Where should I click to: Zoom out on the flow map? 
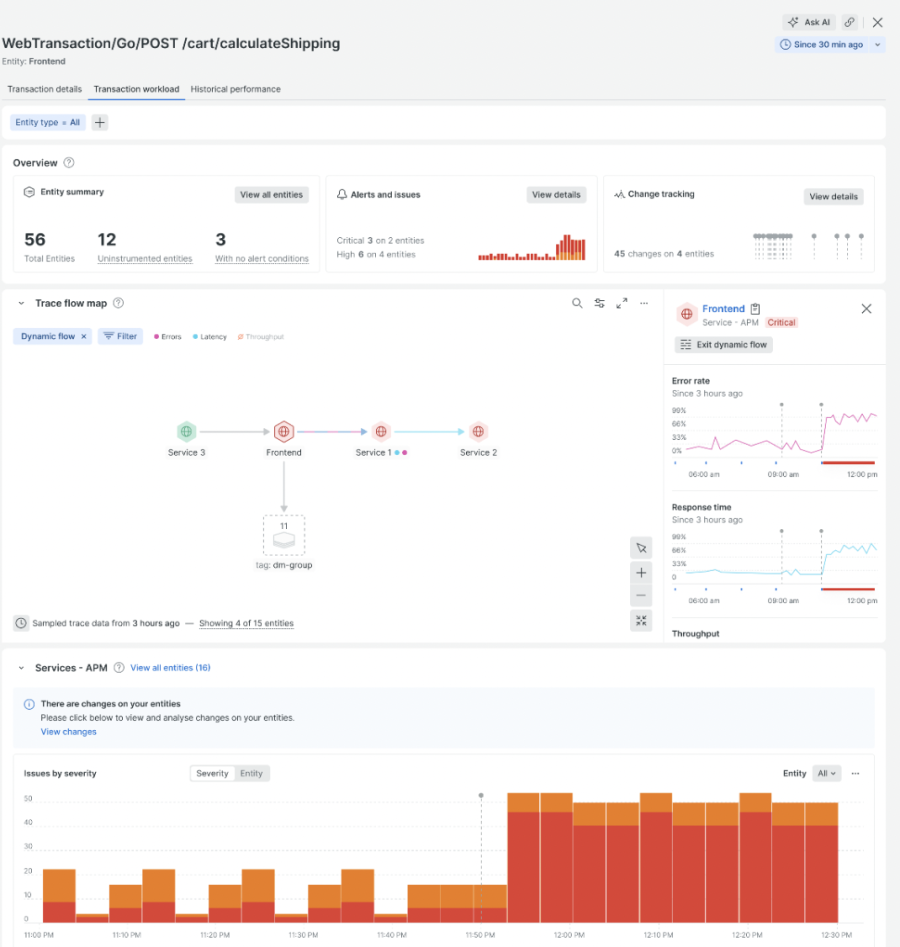(x=641, y=596)
